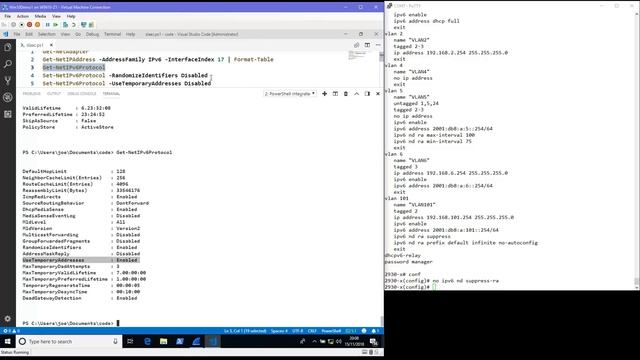Viewport: 640px width, 360px height.
Task: Add a new terminal with the plus icon
Action: coord(324,93)
